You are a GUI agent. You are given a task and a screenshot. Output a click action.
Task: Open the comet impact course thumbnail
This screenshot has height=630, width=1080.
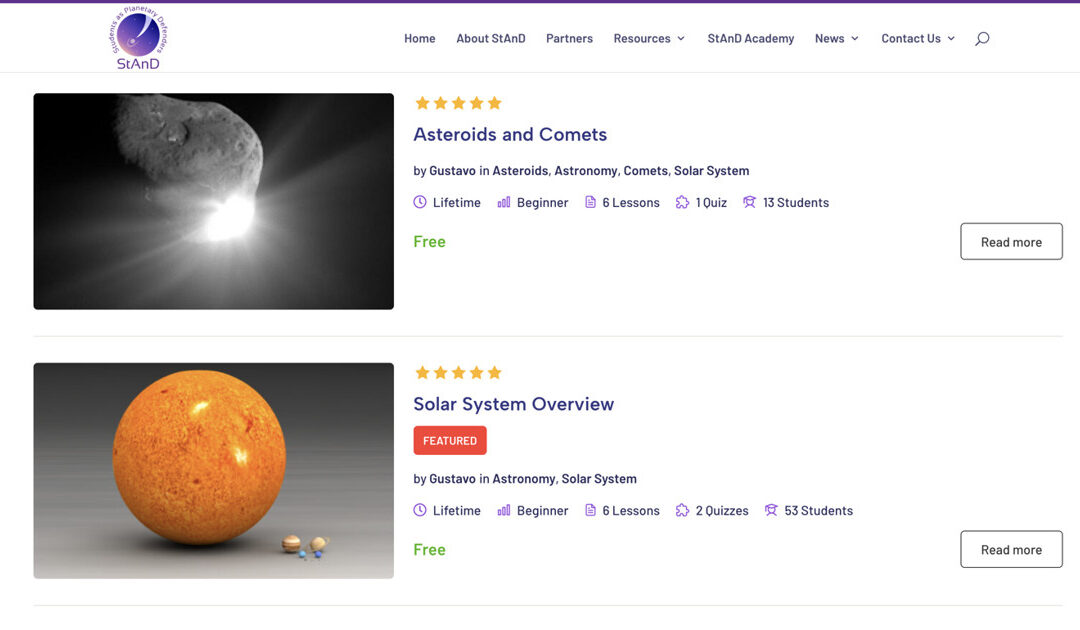click(x=214, y=201)
